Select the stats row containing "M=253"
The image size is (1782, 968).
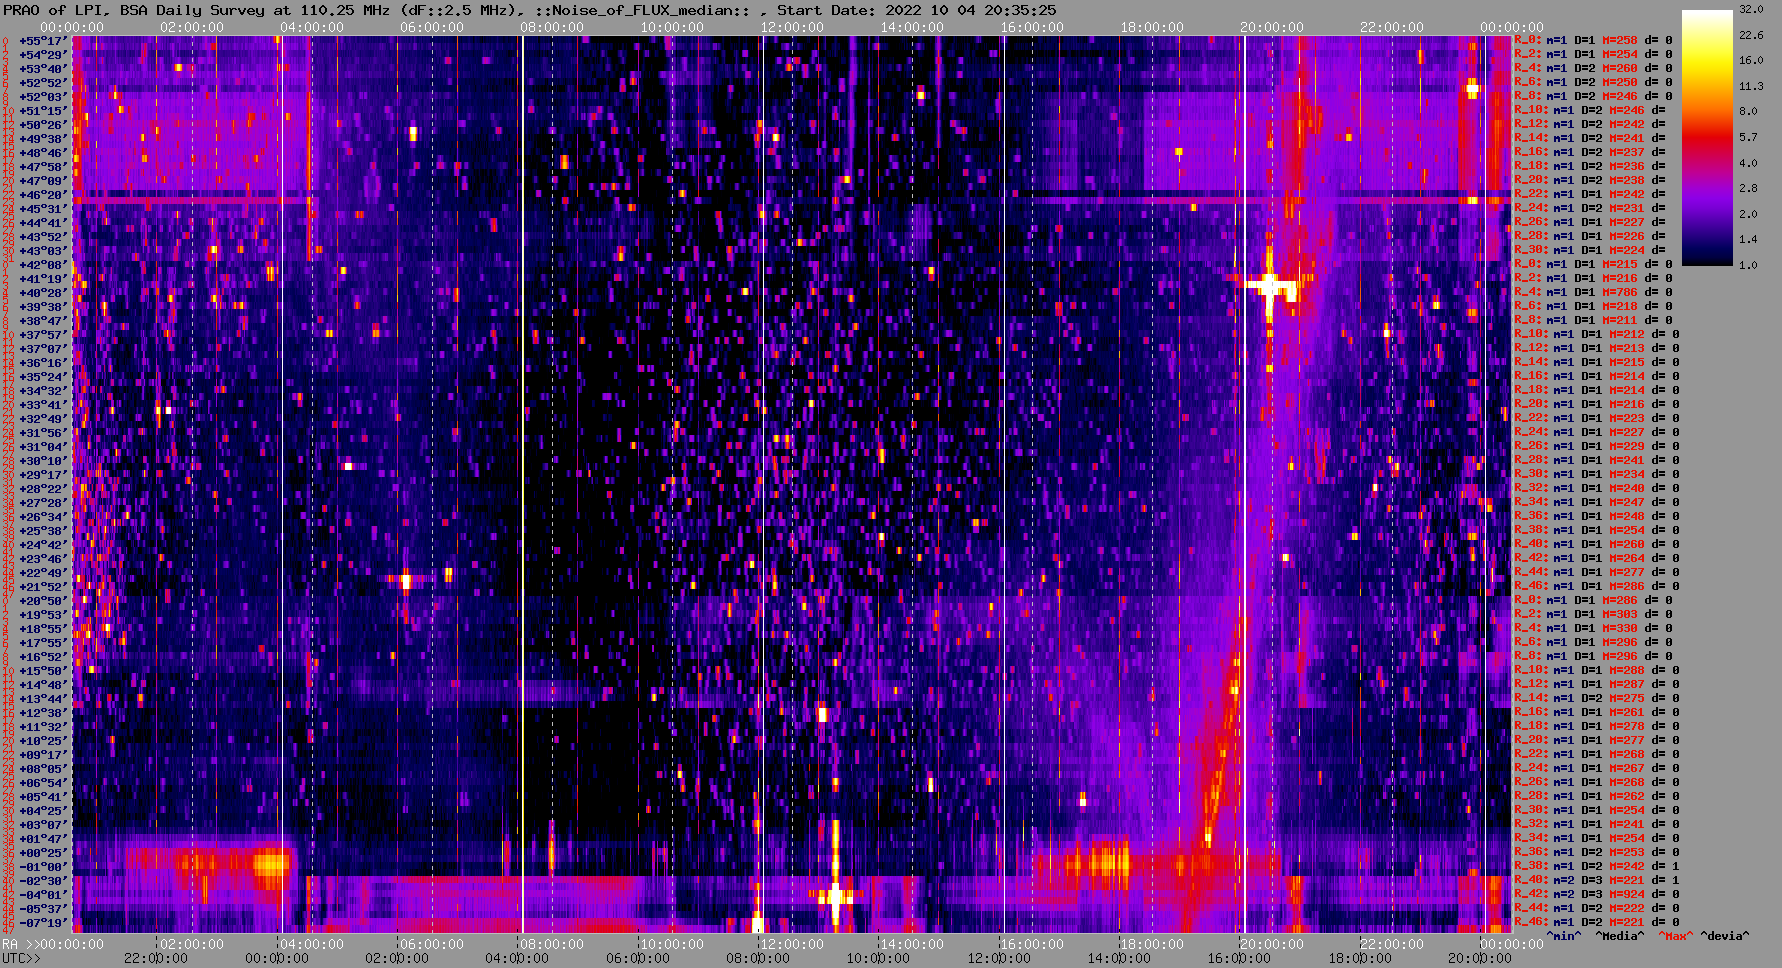click(1596, 853)
